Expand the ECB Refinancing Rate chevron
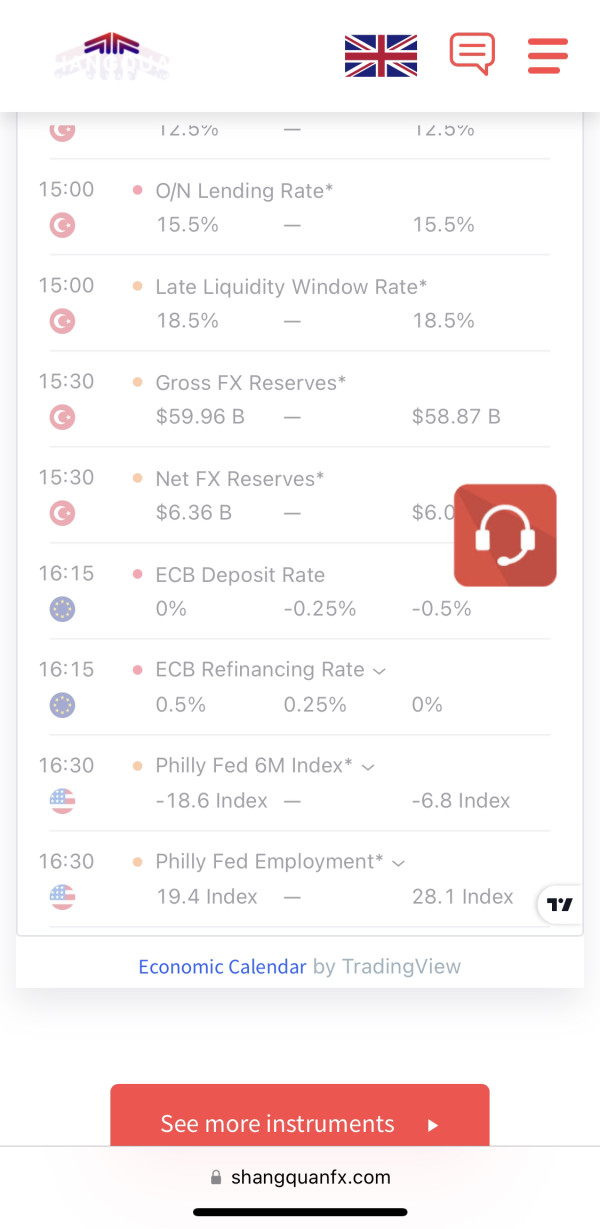 (x=379, y=671)
